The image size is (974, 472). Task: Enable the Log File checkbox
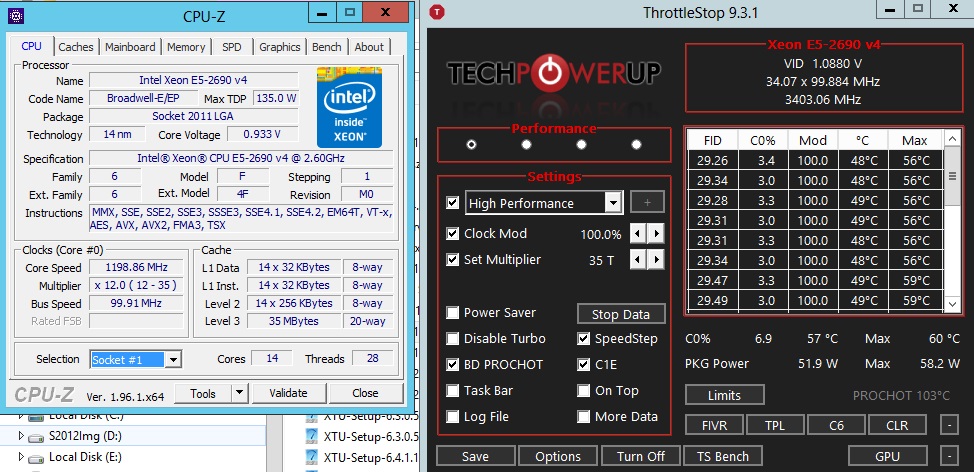(453, 417)
